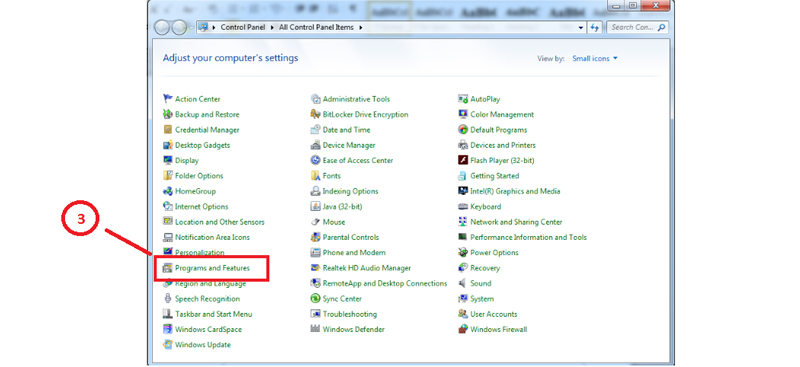Click the Flash Player (32-bit) icon

pos(463,160)
